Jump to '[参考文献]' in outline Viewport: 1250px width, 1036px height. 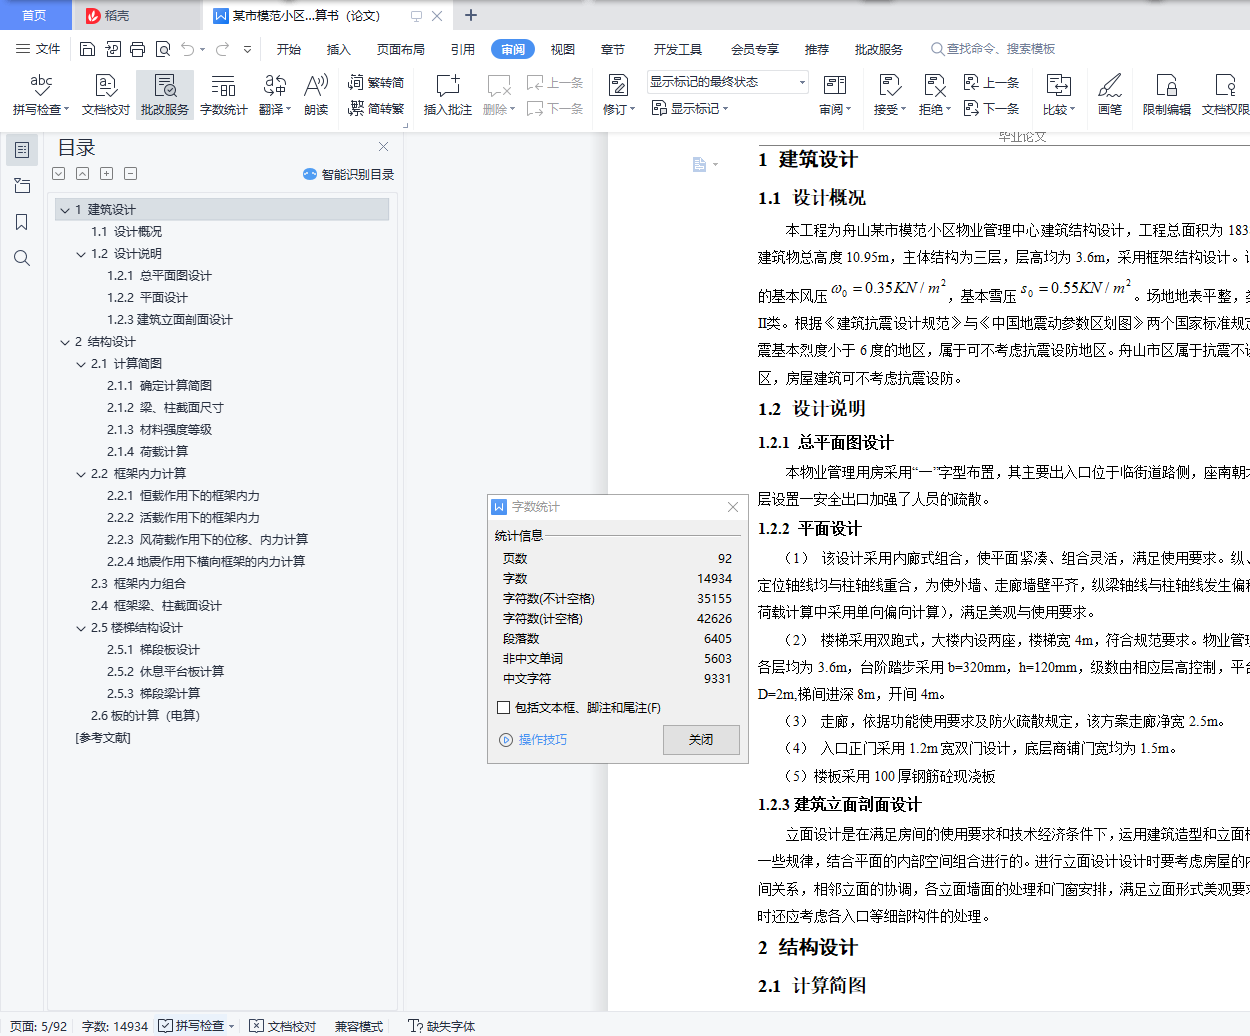point(103,738)
